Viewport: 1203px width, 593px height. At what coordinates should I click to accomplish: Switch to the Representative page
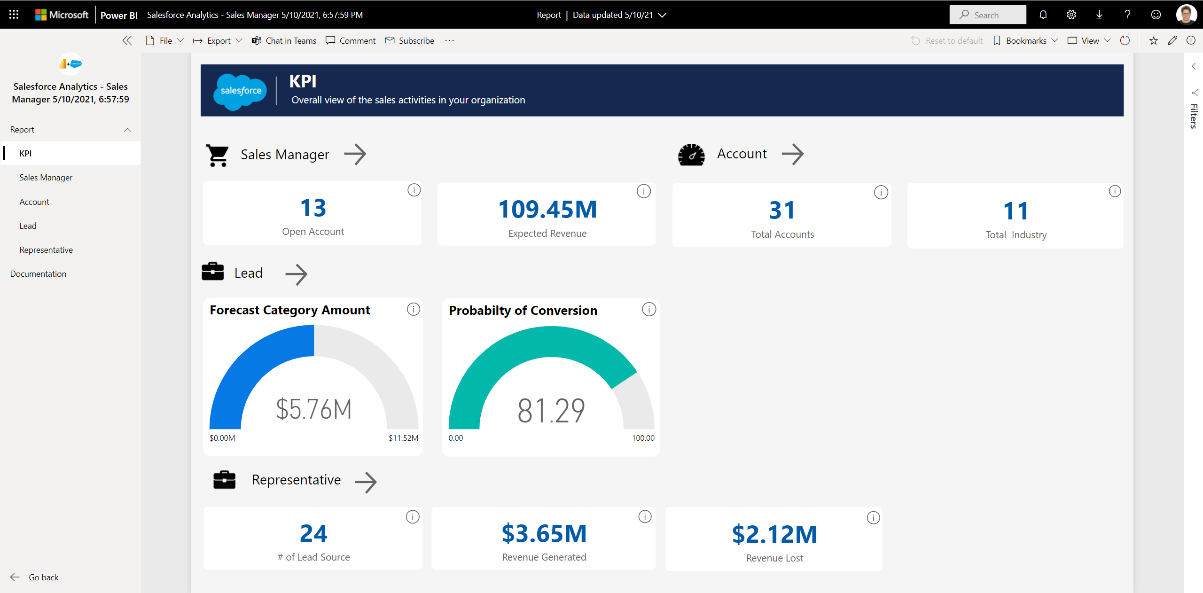click(x=46, y=250)
